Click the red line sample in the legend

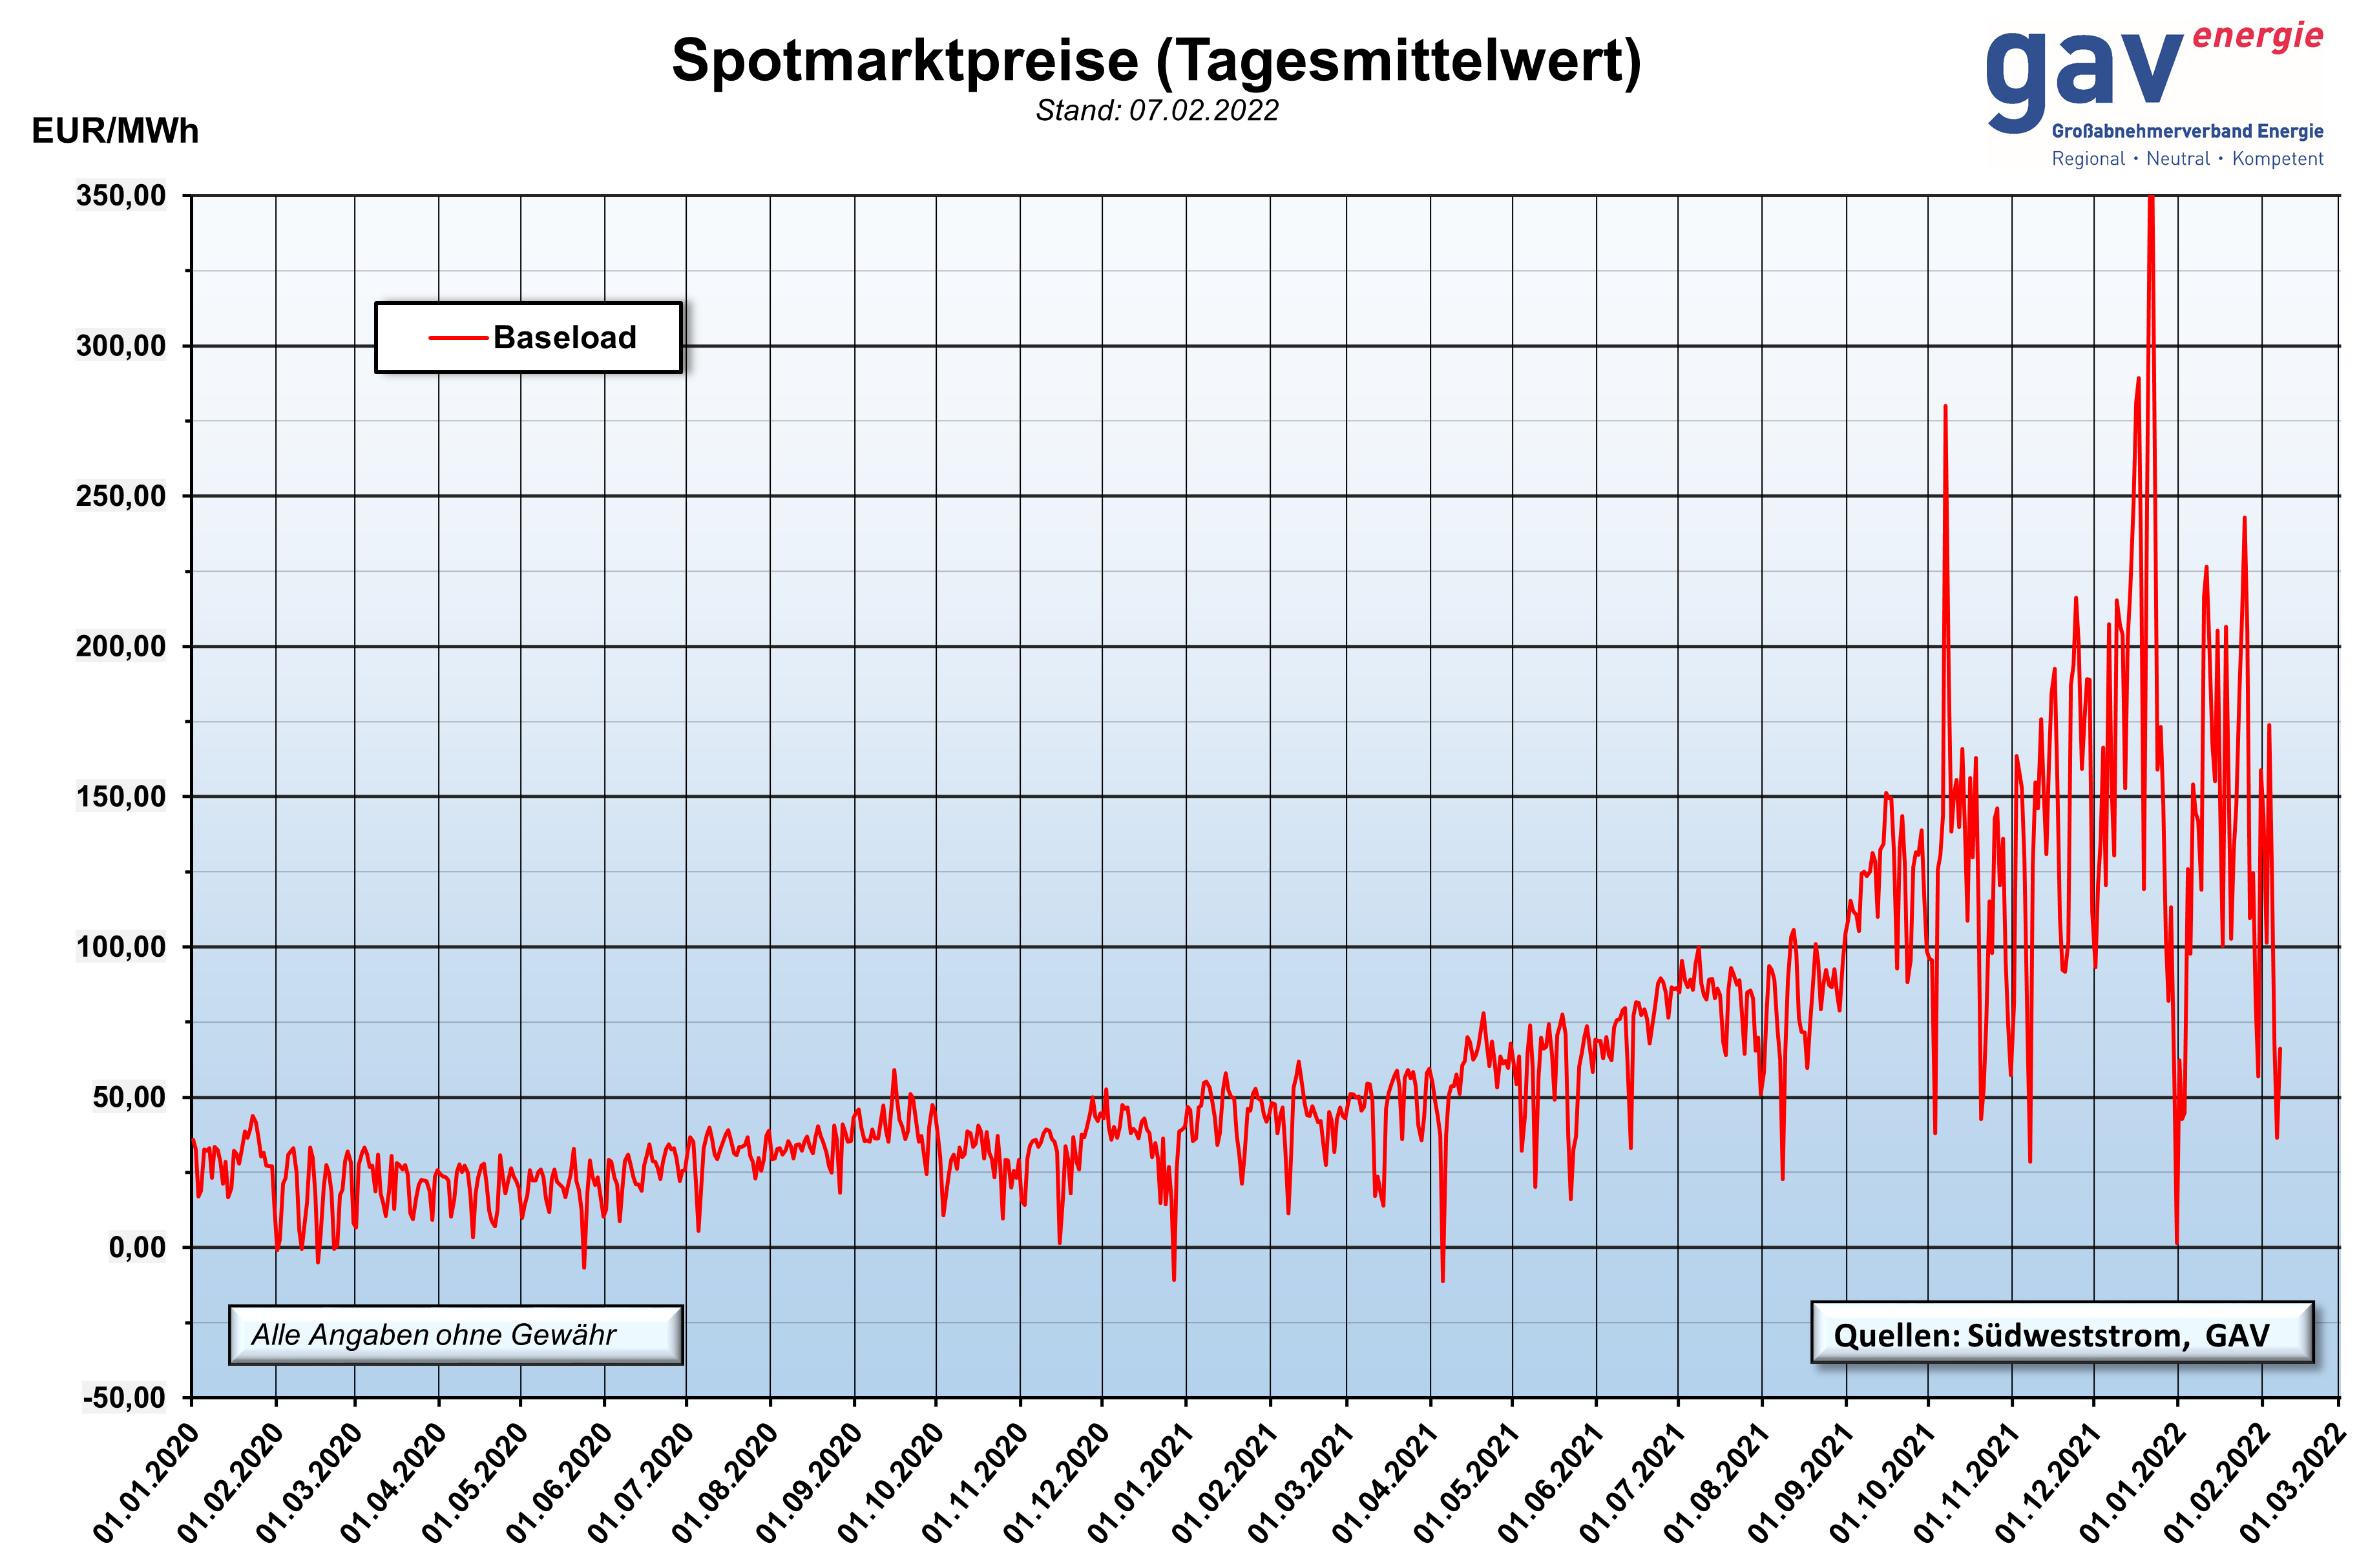point(458,338)
